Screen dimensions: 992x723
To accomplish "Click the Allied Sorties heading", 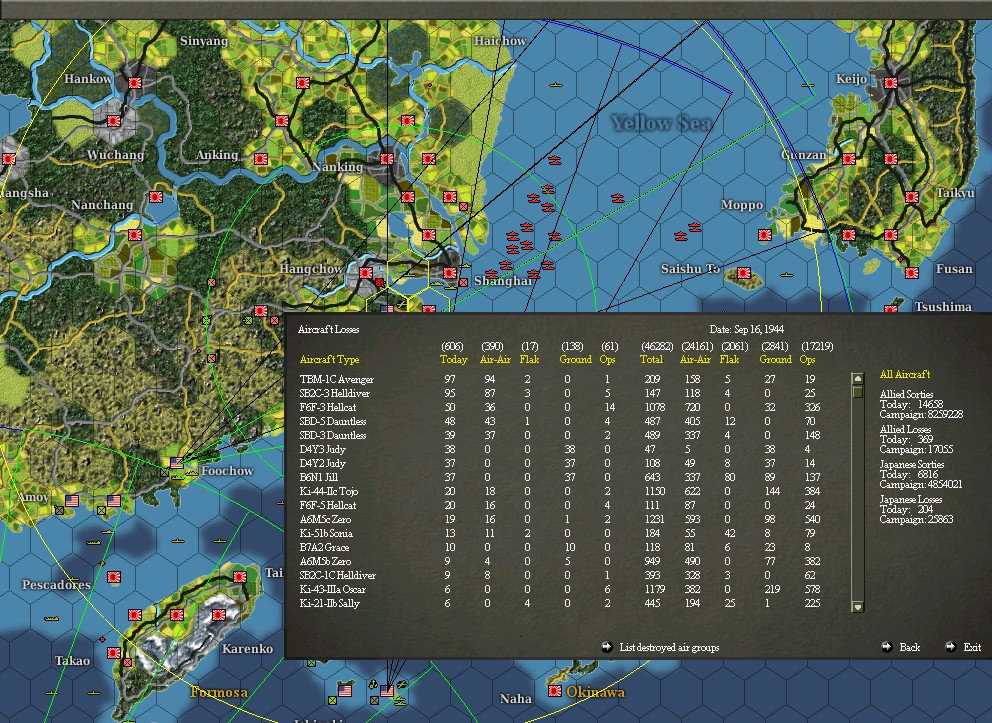I will tap(906, 394).
